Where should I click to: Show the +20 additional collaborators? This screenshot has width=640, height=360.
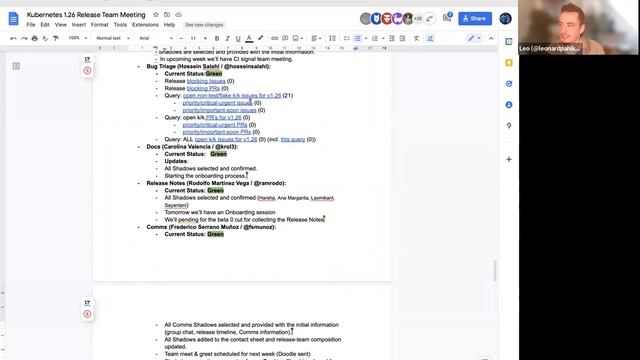[x=418, y=18]
